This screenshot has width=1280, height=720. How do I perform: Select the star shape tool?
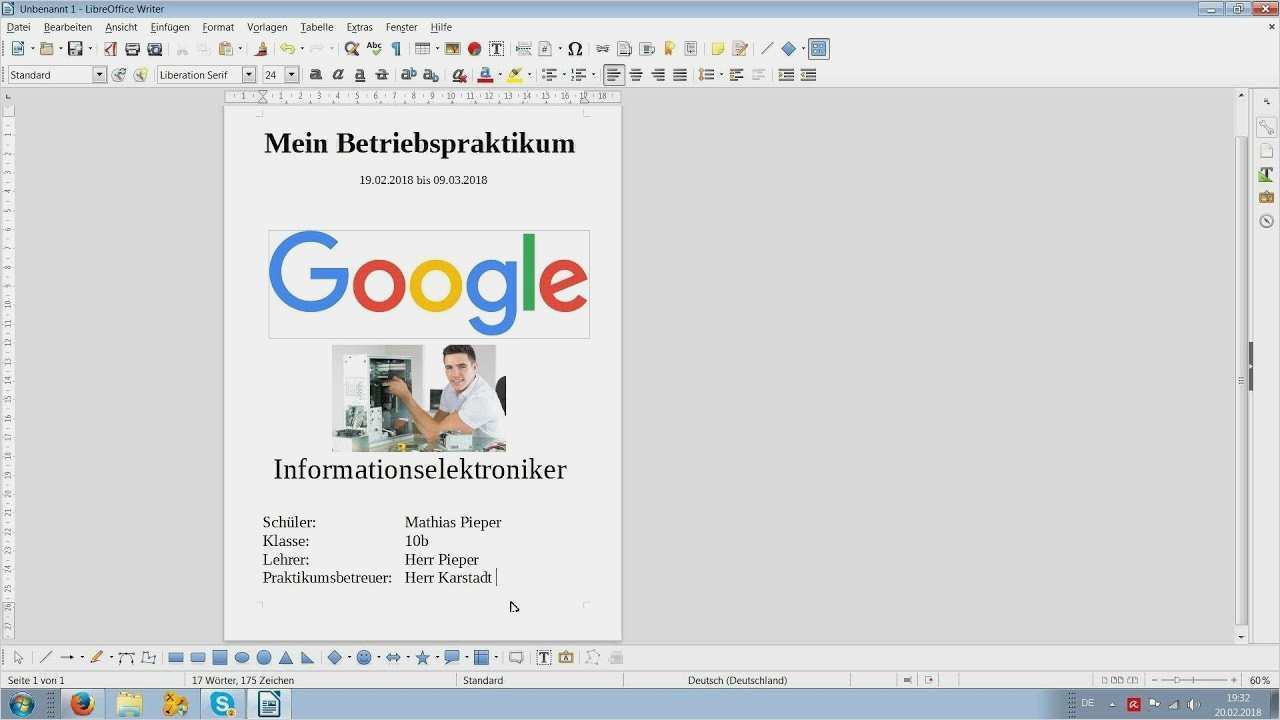[x=423, y=657]
